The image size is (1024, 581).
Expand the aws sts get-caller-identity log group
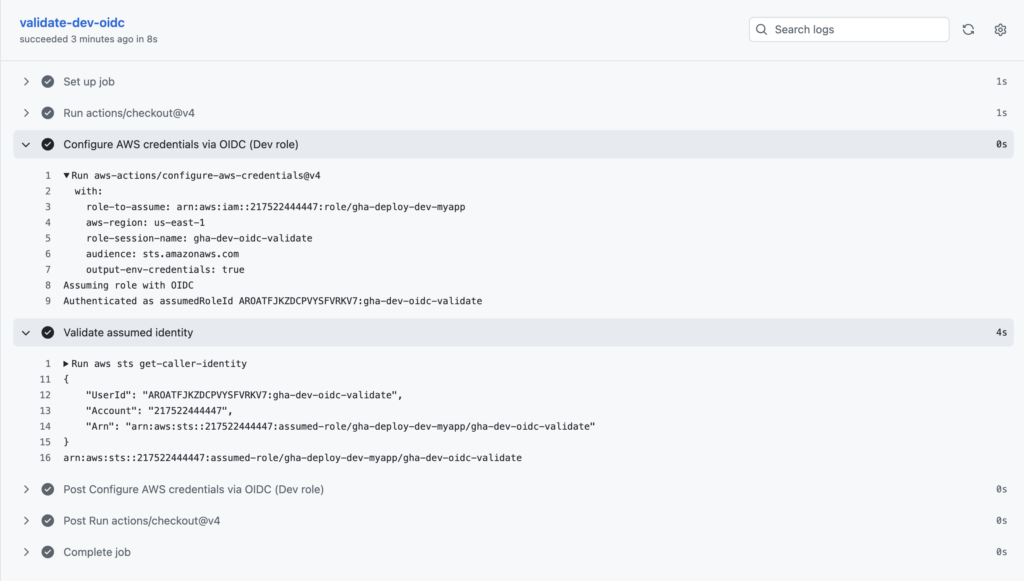pyautogui.click(x=66, y=363)
